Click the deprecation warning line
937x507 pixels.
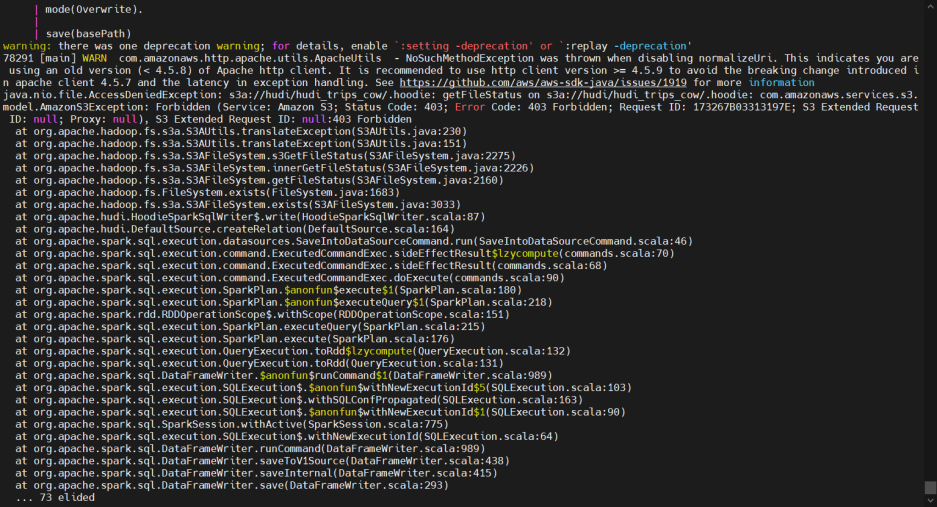tap(347, 46)
